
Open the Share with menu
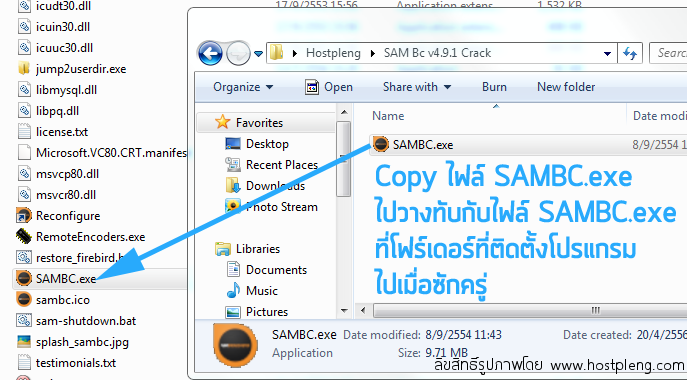point(417,87)
